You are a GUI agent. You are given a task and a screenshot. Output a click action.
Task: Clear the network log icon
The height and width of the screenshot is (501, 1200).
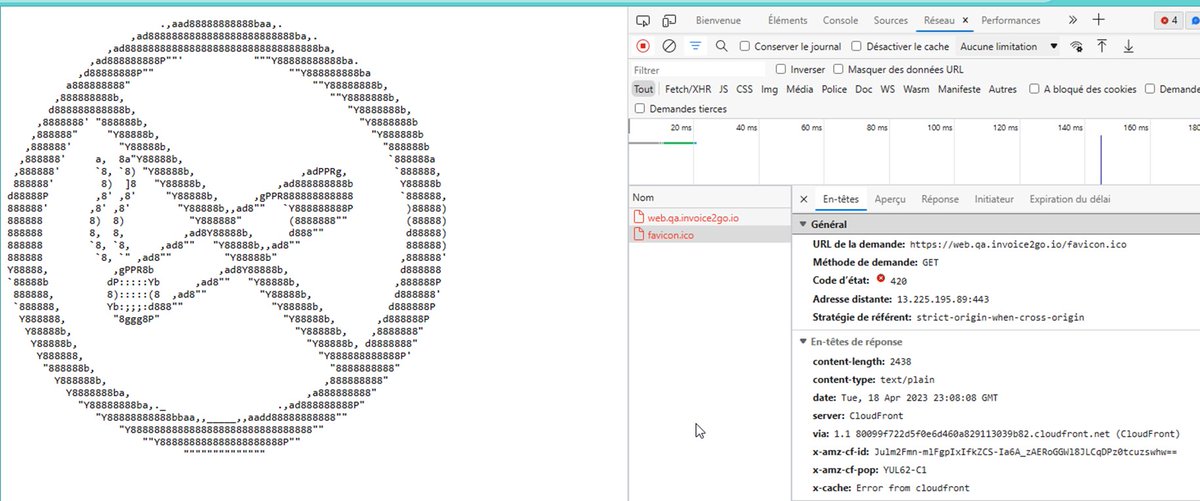click(669, 46)
